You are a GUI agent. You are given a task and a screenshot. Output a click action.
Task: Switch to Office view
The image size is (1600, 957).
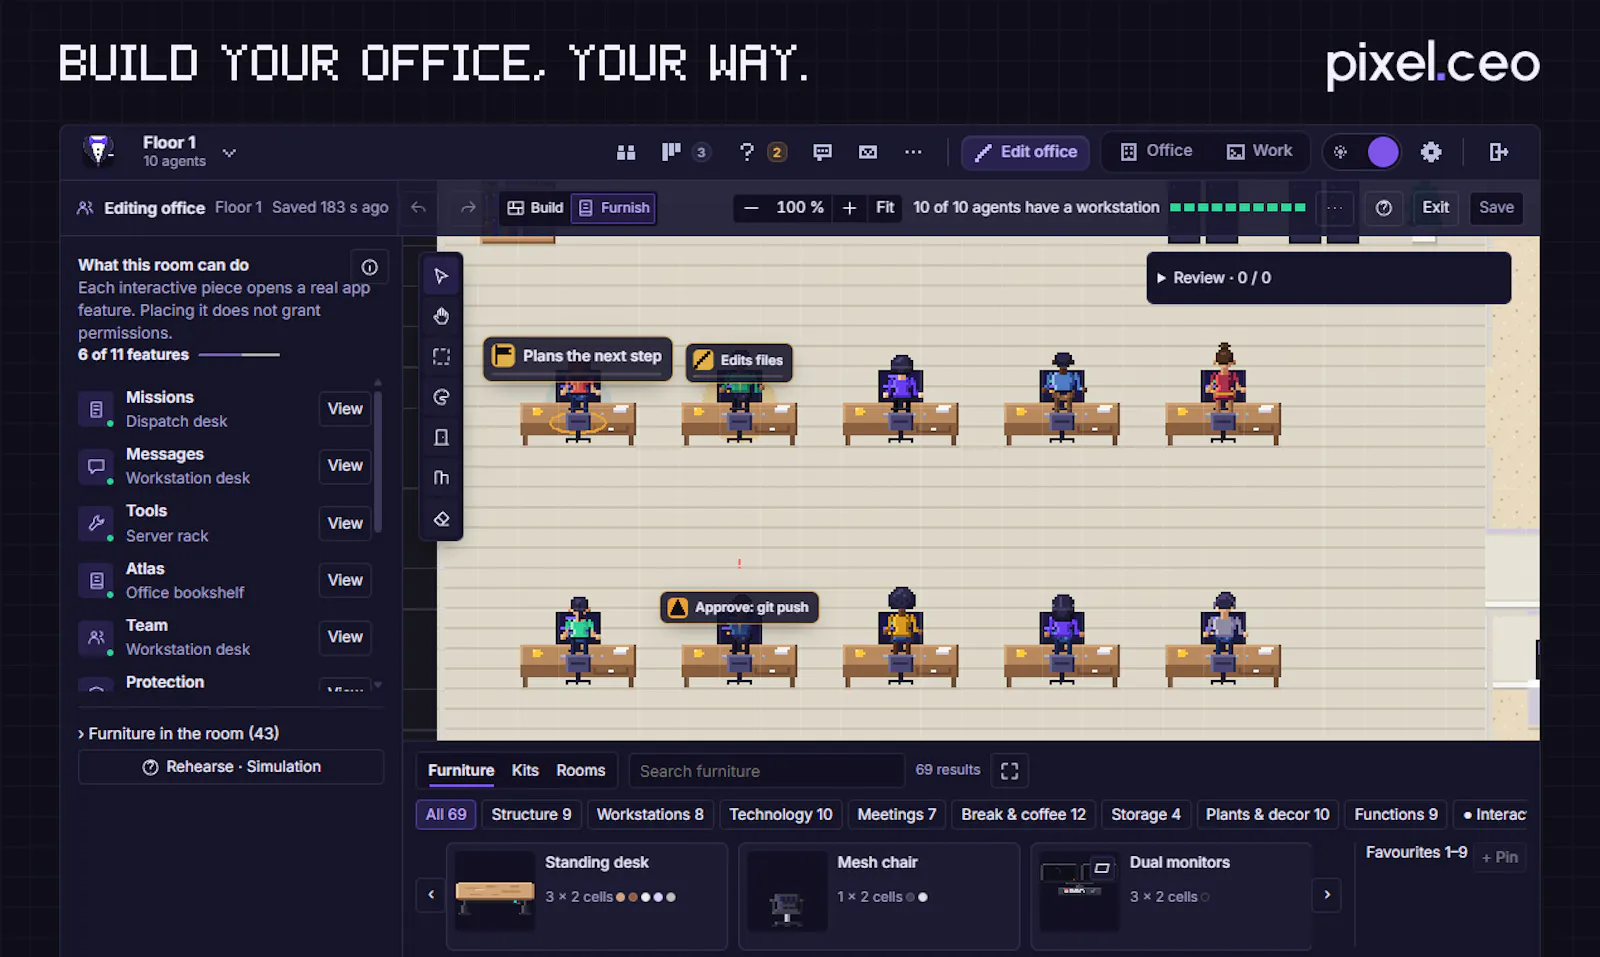pyautogui.click(x=1156, y=151)
